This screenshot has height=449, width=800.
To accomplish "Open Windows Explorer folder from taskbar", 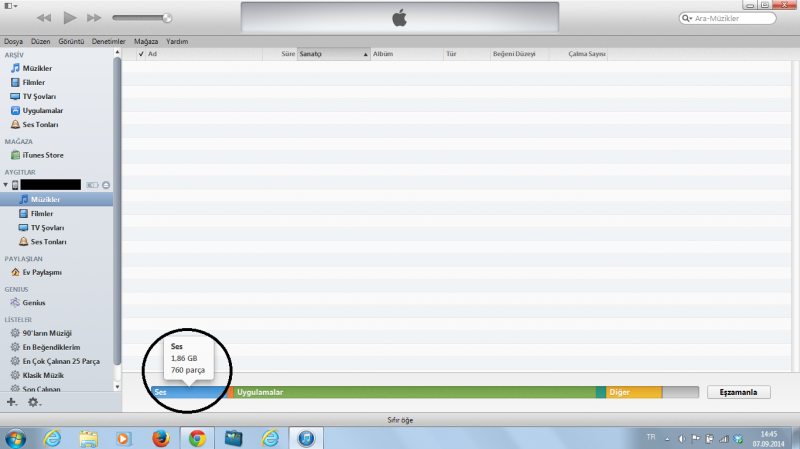I will pyautogui.click(x=88, y=438).
